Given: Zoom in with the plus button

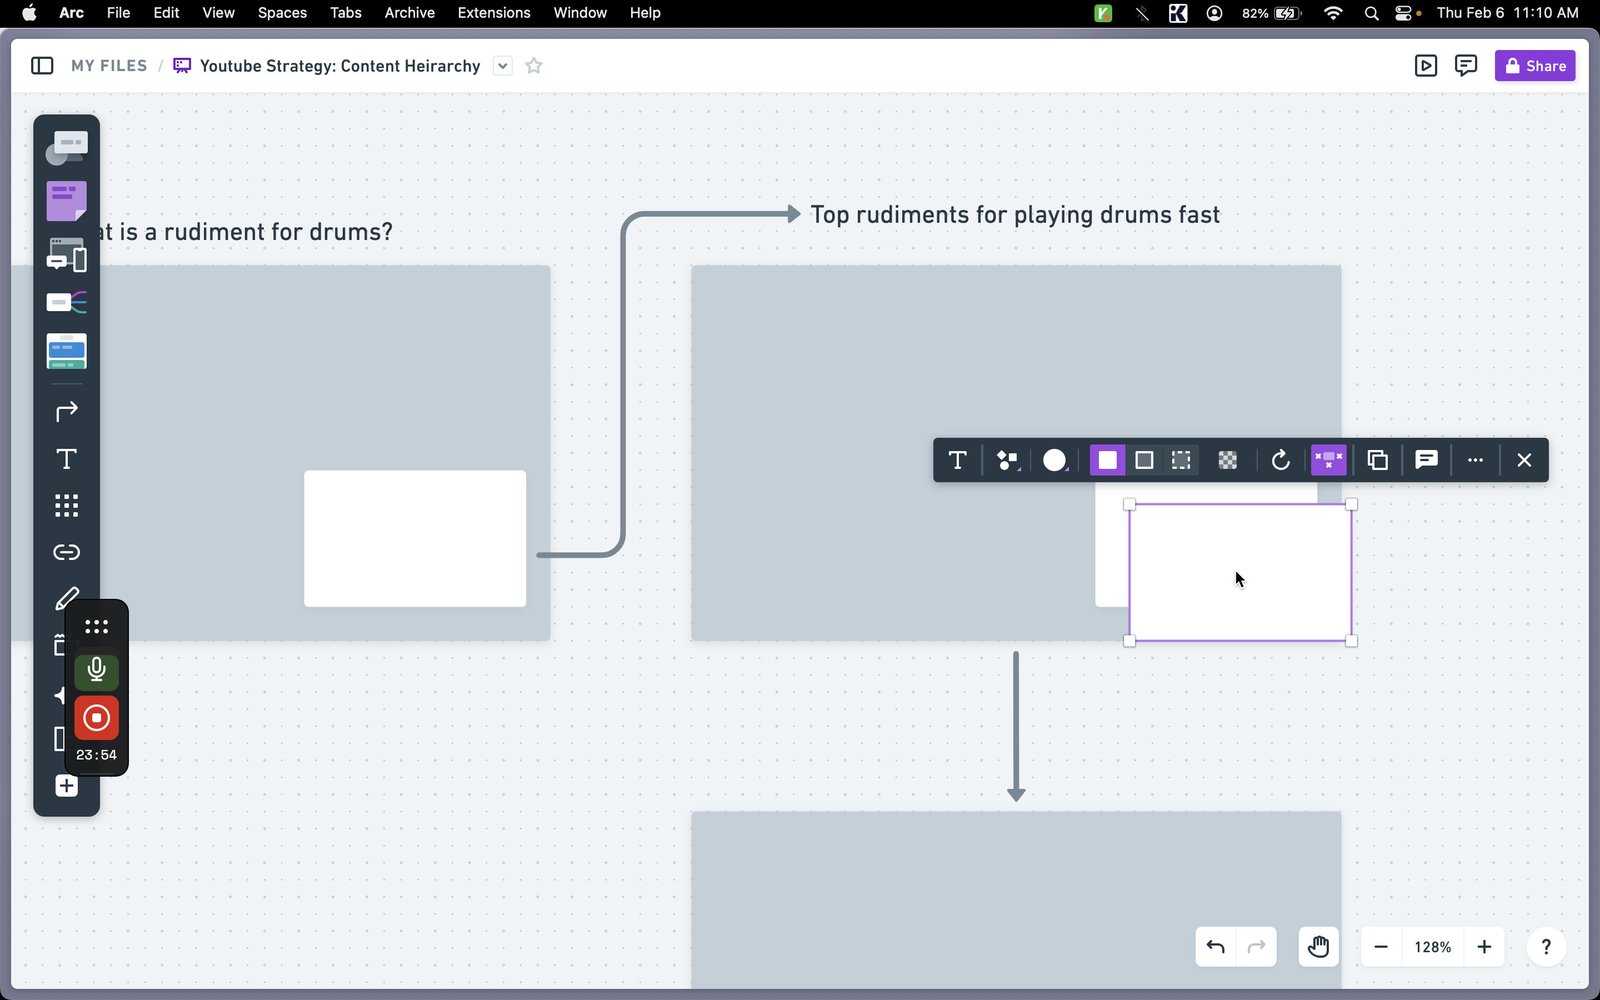Looking at the screenshot, I should point(1485,947).
